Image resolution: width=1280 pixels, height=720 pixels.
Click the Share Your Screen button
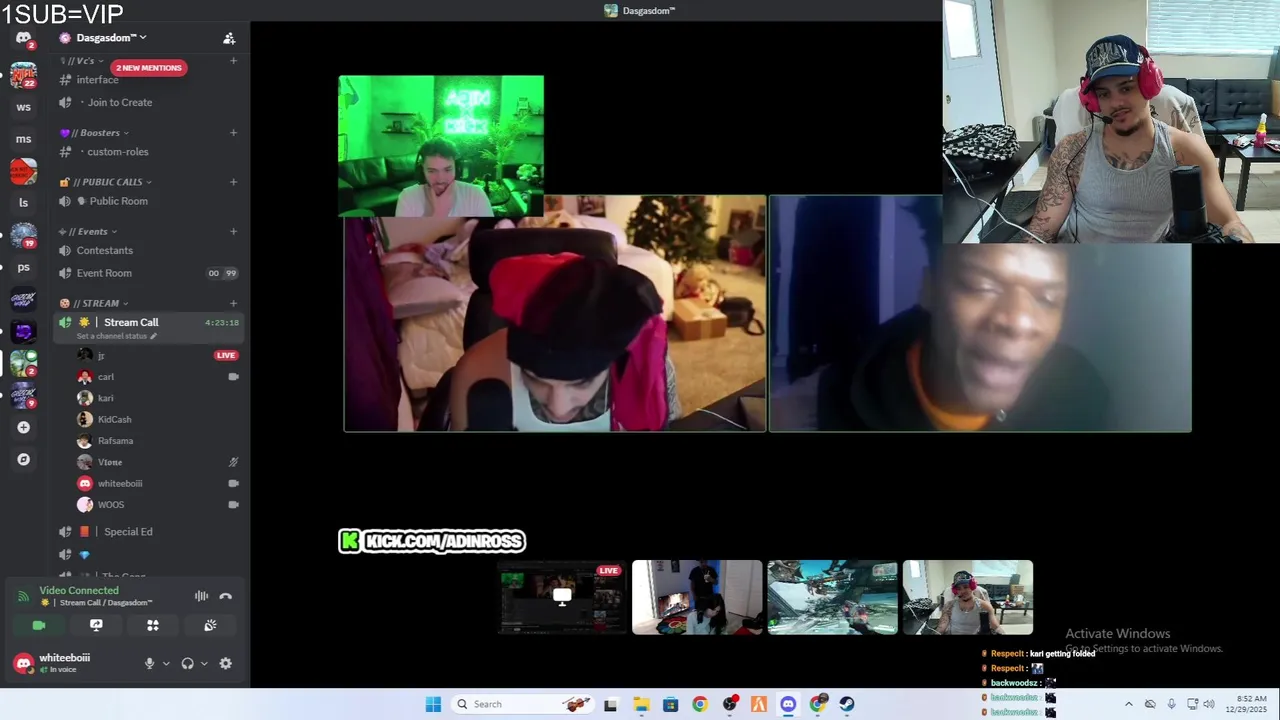(x=96, y=625)
